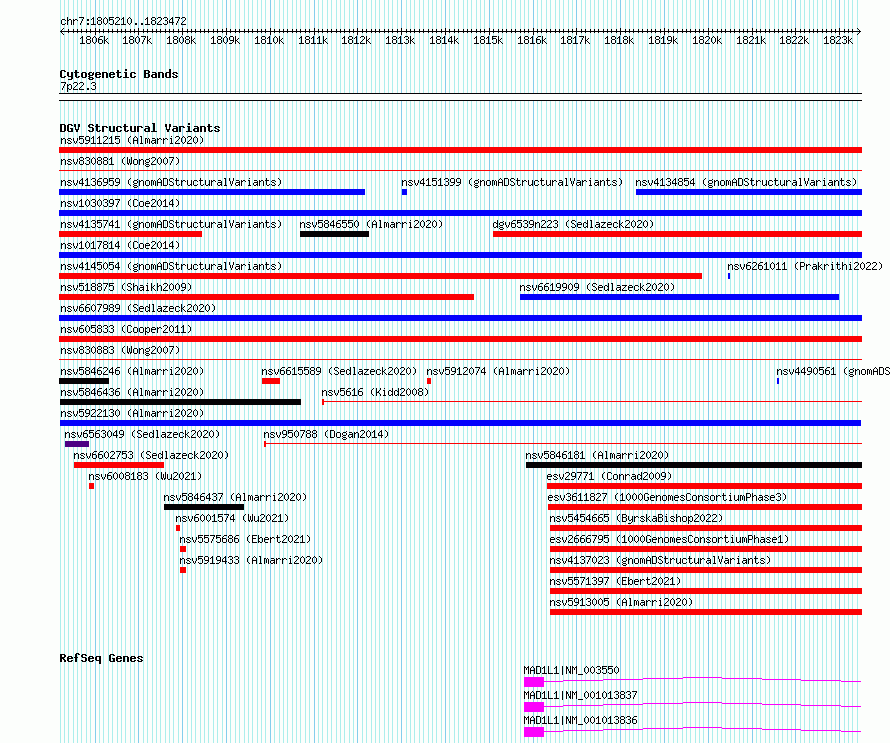The height and width of the screenshot is (743, 890).
Task: Open the MAD1L1|NM_003550 gene exon block
Action: click(x=534, y=682)
